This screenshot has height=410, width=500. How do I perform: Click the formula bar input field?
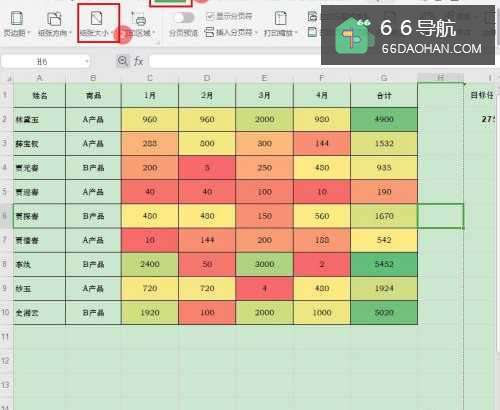pos(235,61)
